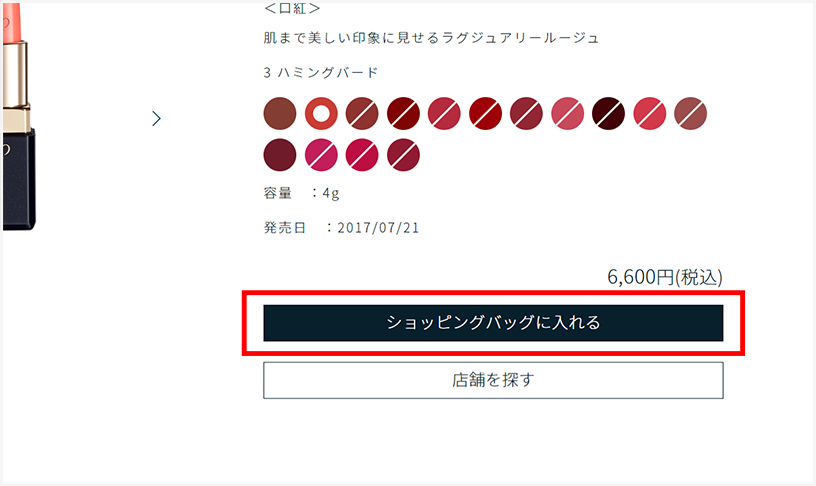Select the currently chosen orange-red ring swatch
The height and width of the screenshot is (486, 816).
coord(321,113)
